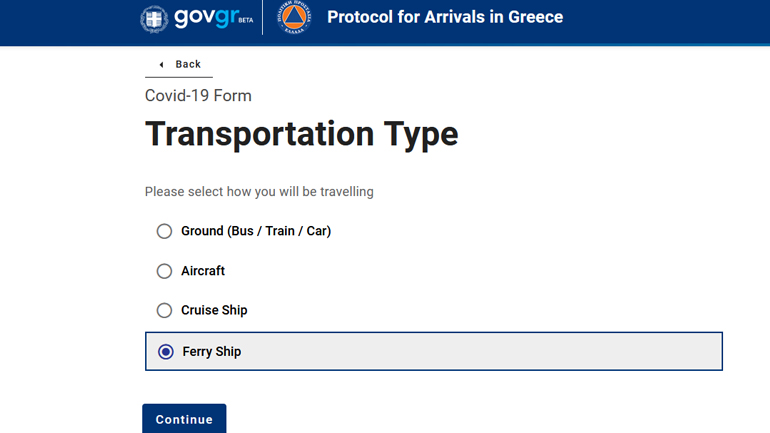This screenshot has height=433, width=770.
Task: Select the Ground (Bus / Train / Car) radio button
Action: click(x=164, y=231)
